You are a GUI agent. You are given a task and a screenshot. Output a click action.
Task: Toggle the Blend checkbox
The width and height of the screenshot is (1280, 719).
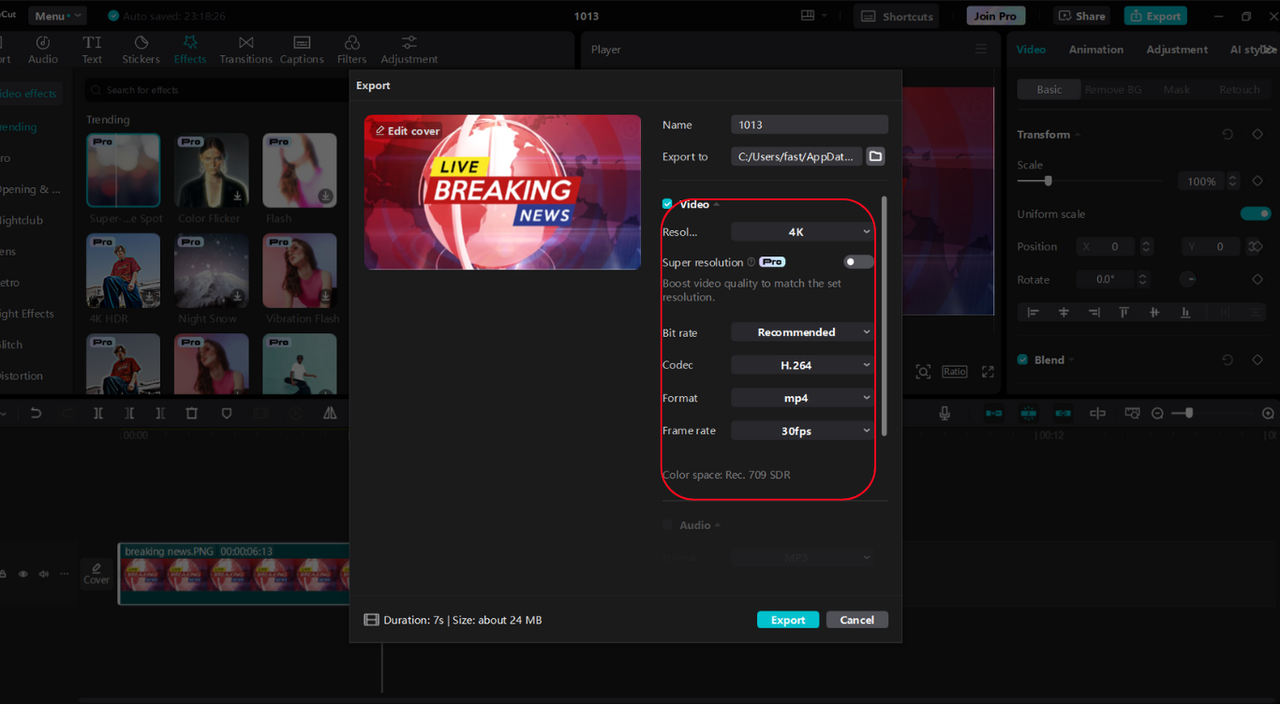[1023, 360]
